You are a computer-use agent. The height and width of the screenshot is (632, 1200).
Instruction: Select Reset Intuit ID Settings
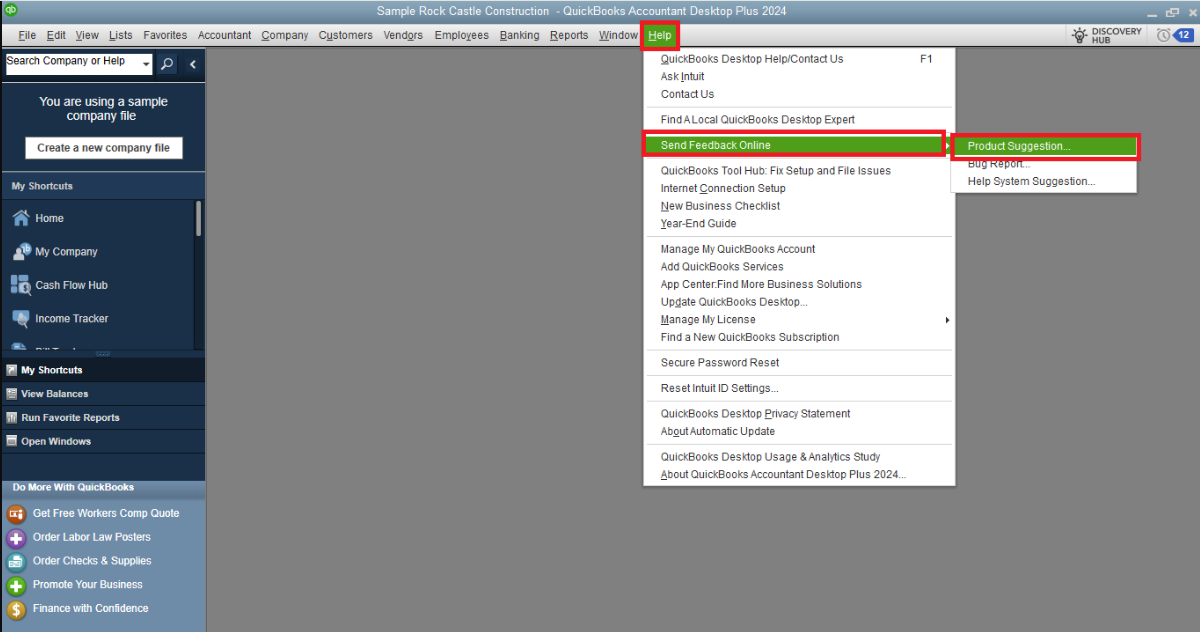[x=799, y=388]
